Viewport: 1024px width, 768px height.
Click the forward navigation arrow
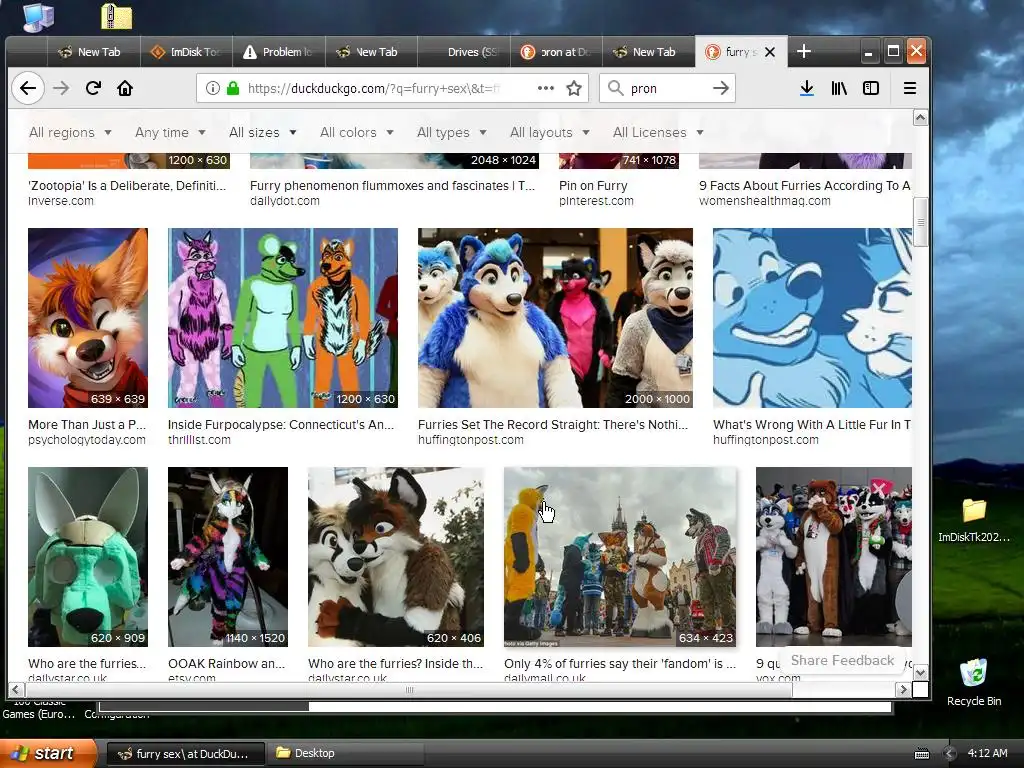click(61, 88)
